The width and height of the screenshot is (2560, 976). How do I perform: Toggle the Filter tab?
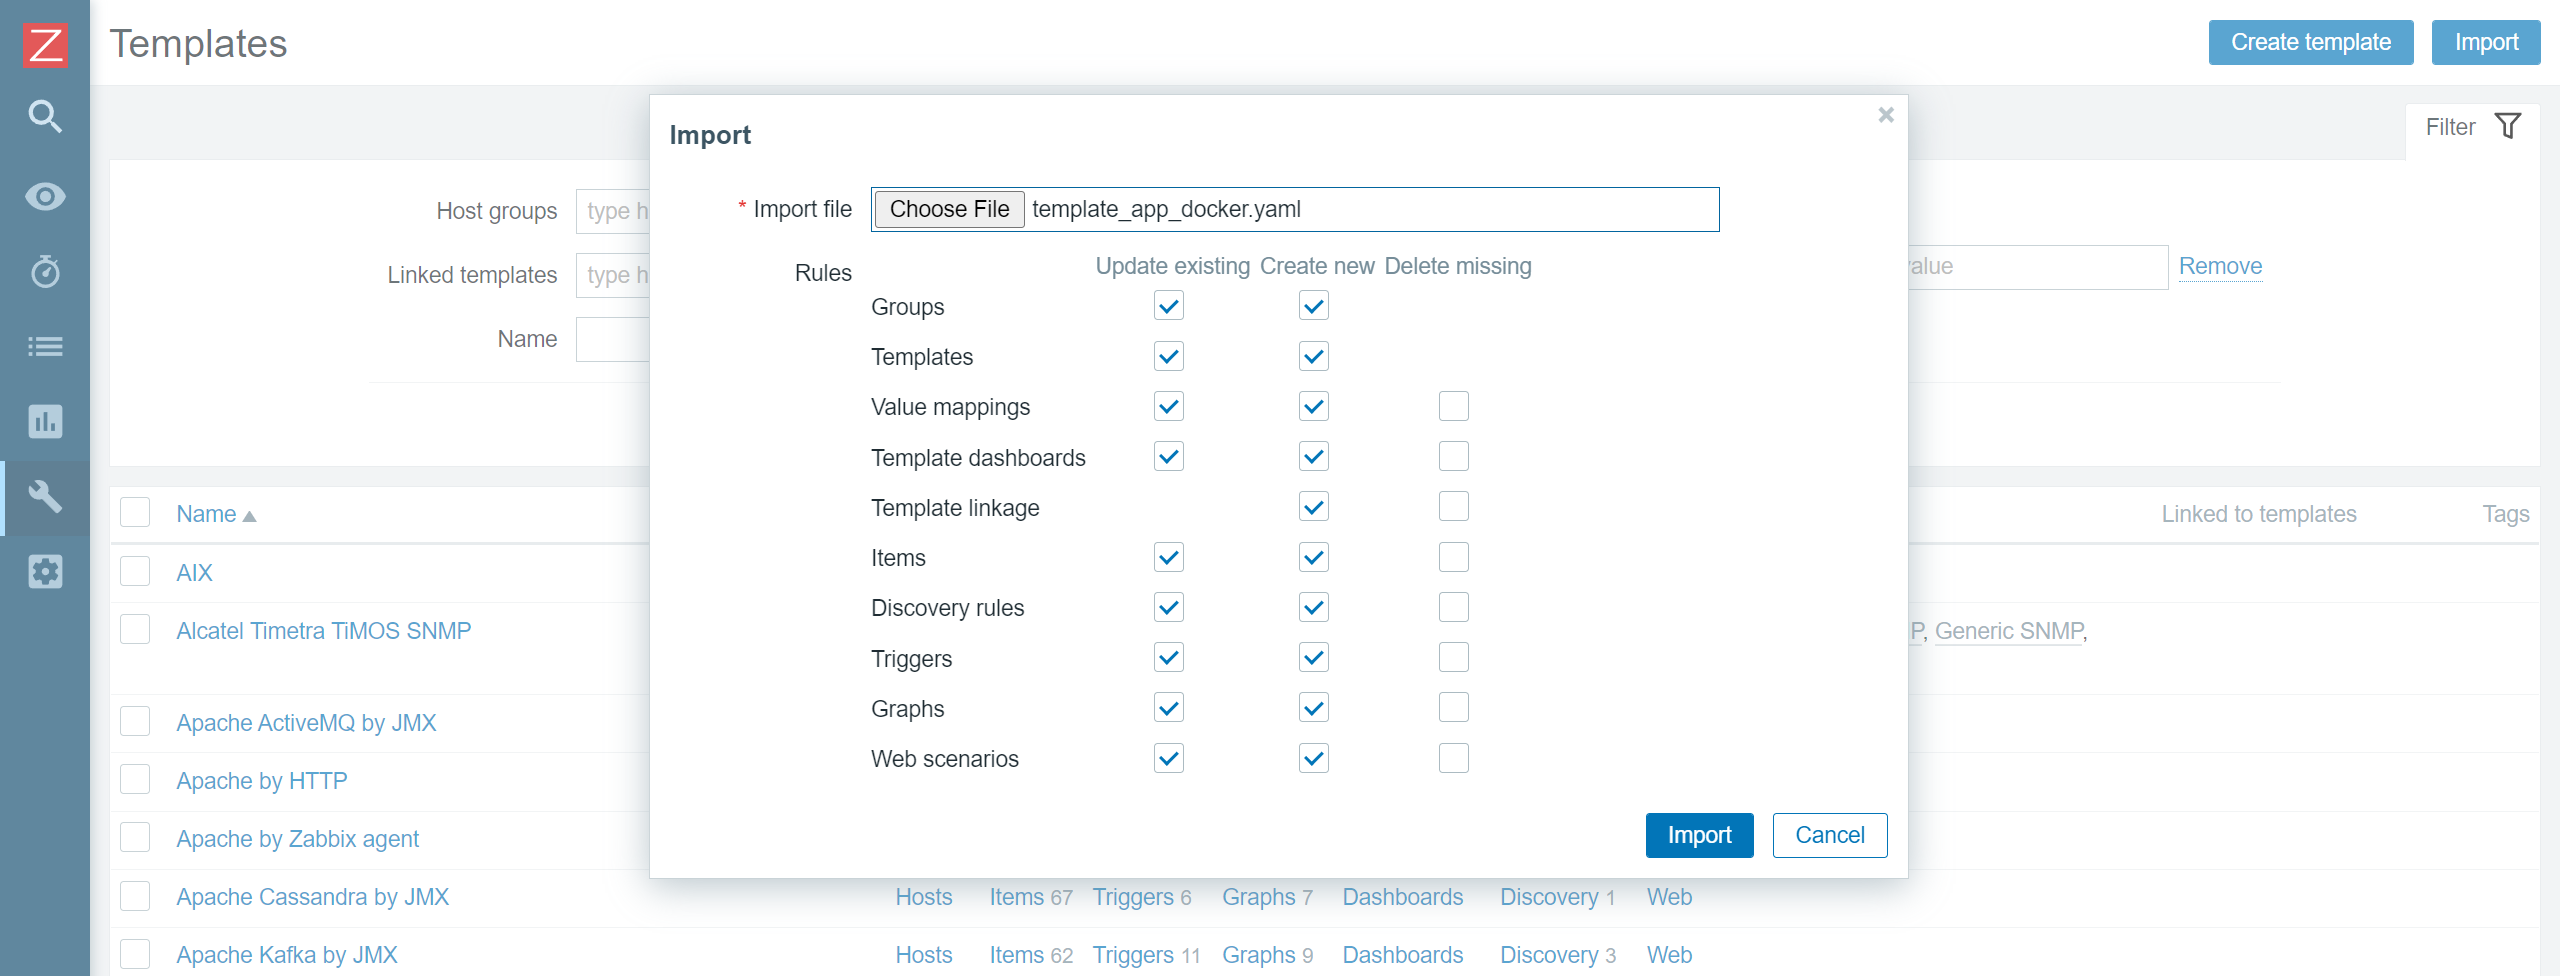click(2472, 127)
